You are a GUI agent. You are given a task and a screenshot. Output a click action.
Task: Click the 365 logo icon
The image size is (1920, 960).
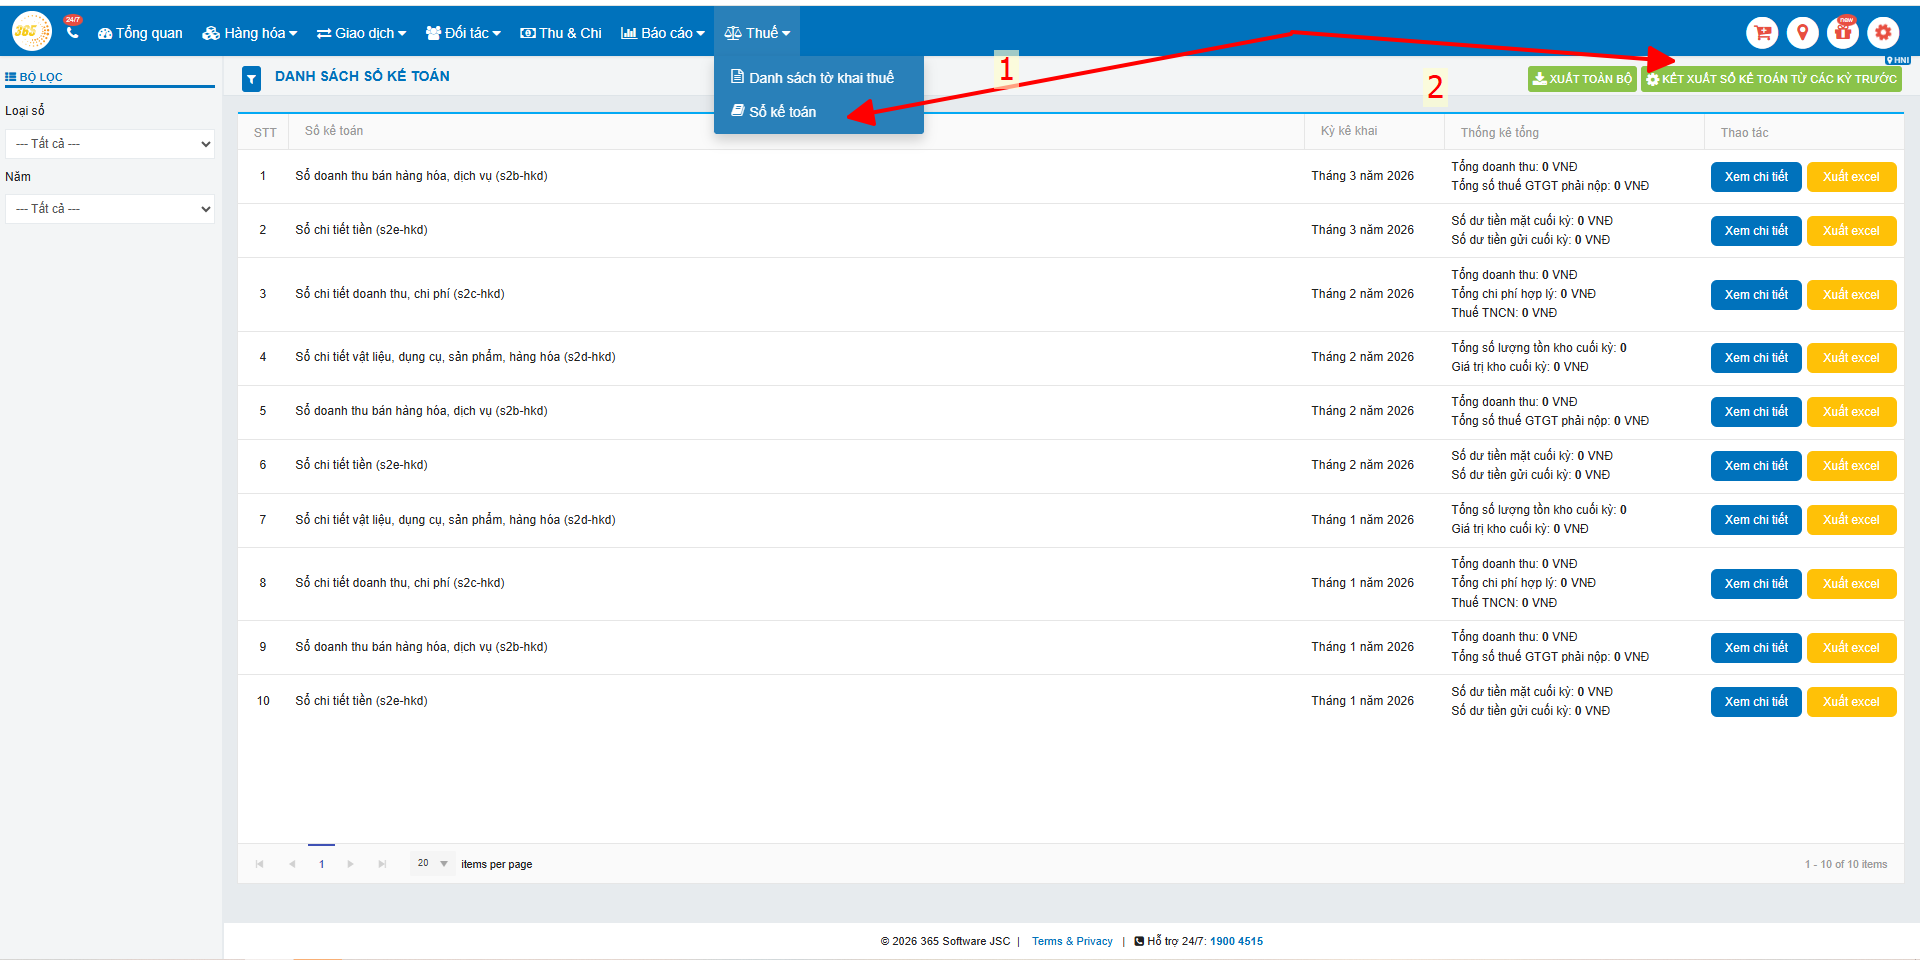[x=31, y=32]
